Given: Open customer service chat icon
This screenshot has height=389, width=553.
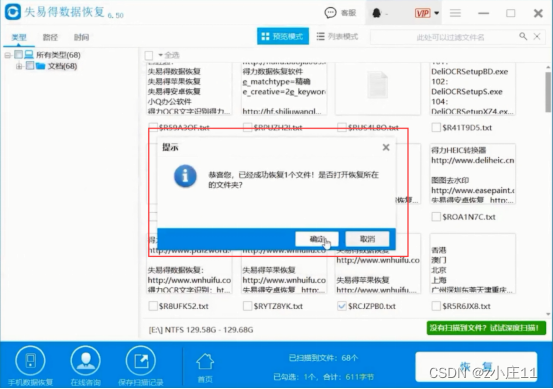Looking at the screenshot, I should (x=330, y=13).
